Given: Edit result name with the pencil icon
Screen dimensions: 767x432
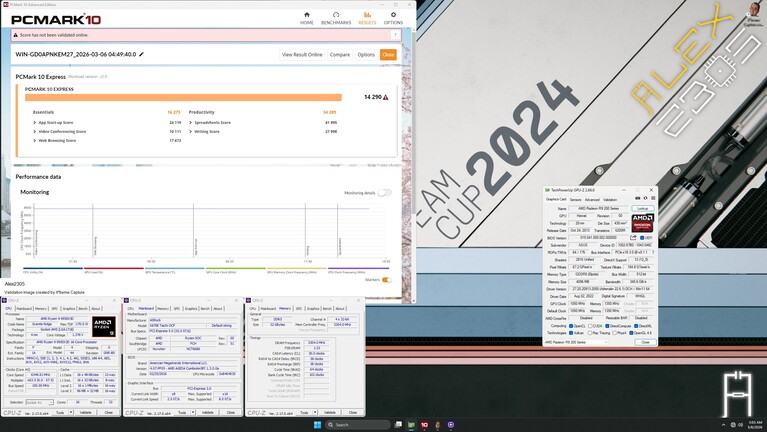Looking at the screenshot, I should (x=141, y=54).
